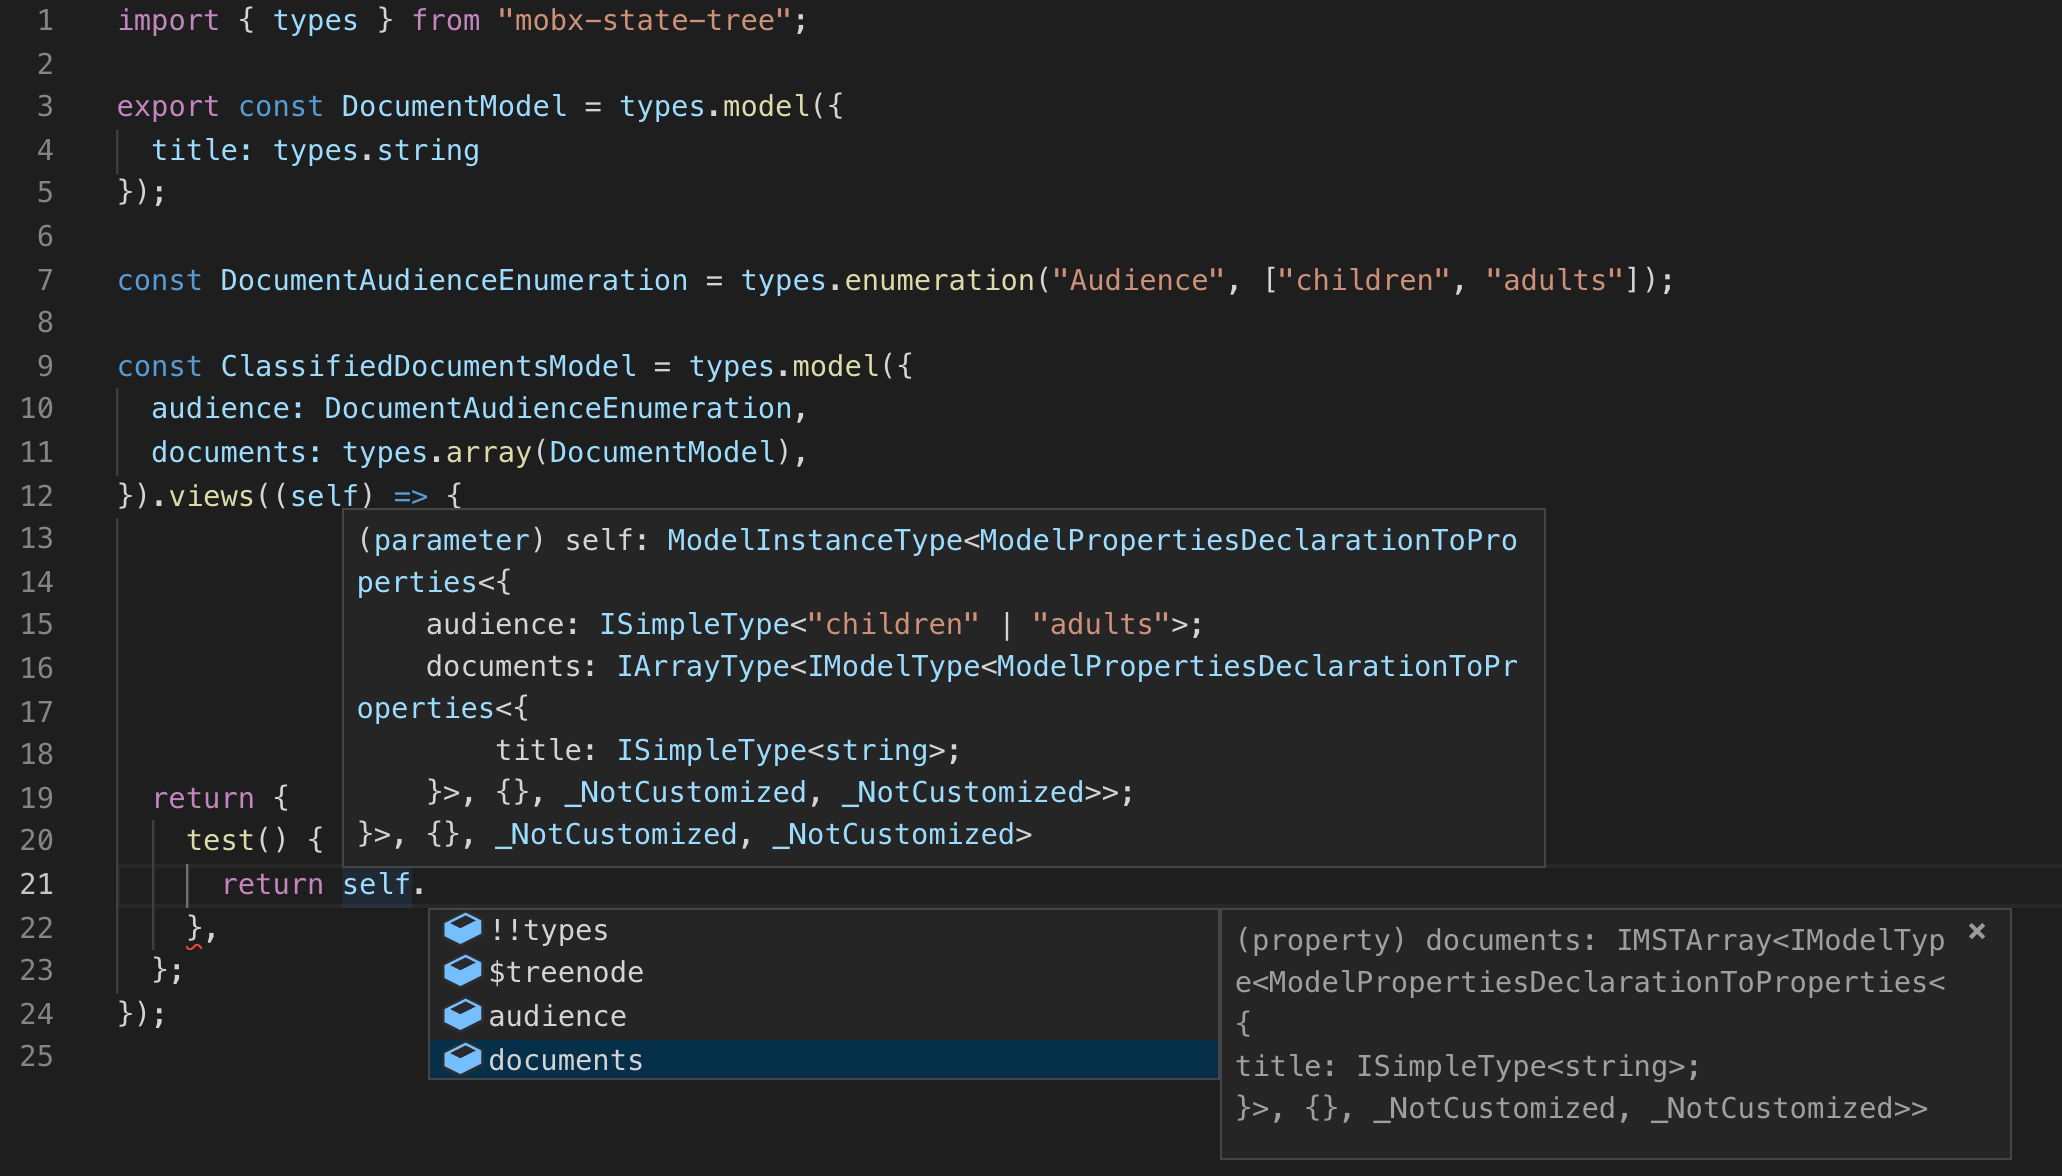Click the cube icon beside $treenode suggestion
2062x1176 pixels.
pos(462,971)
